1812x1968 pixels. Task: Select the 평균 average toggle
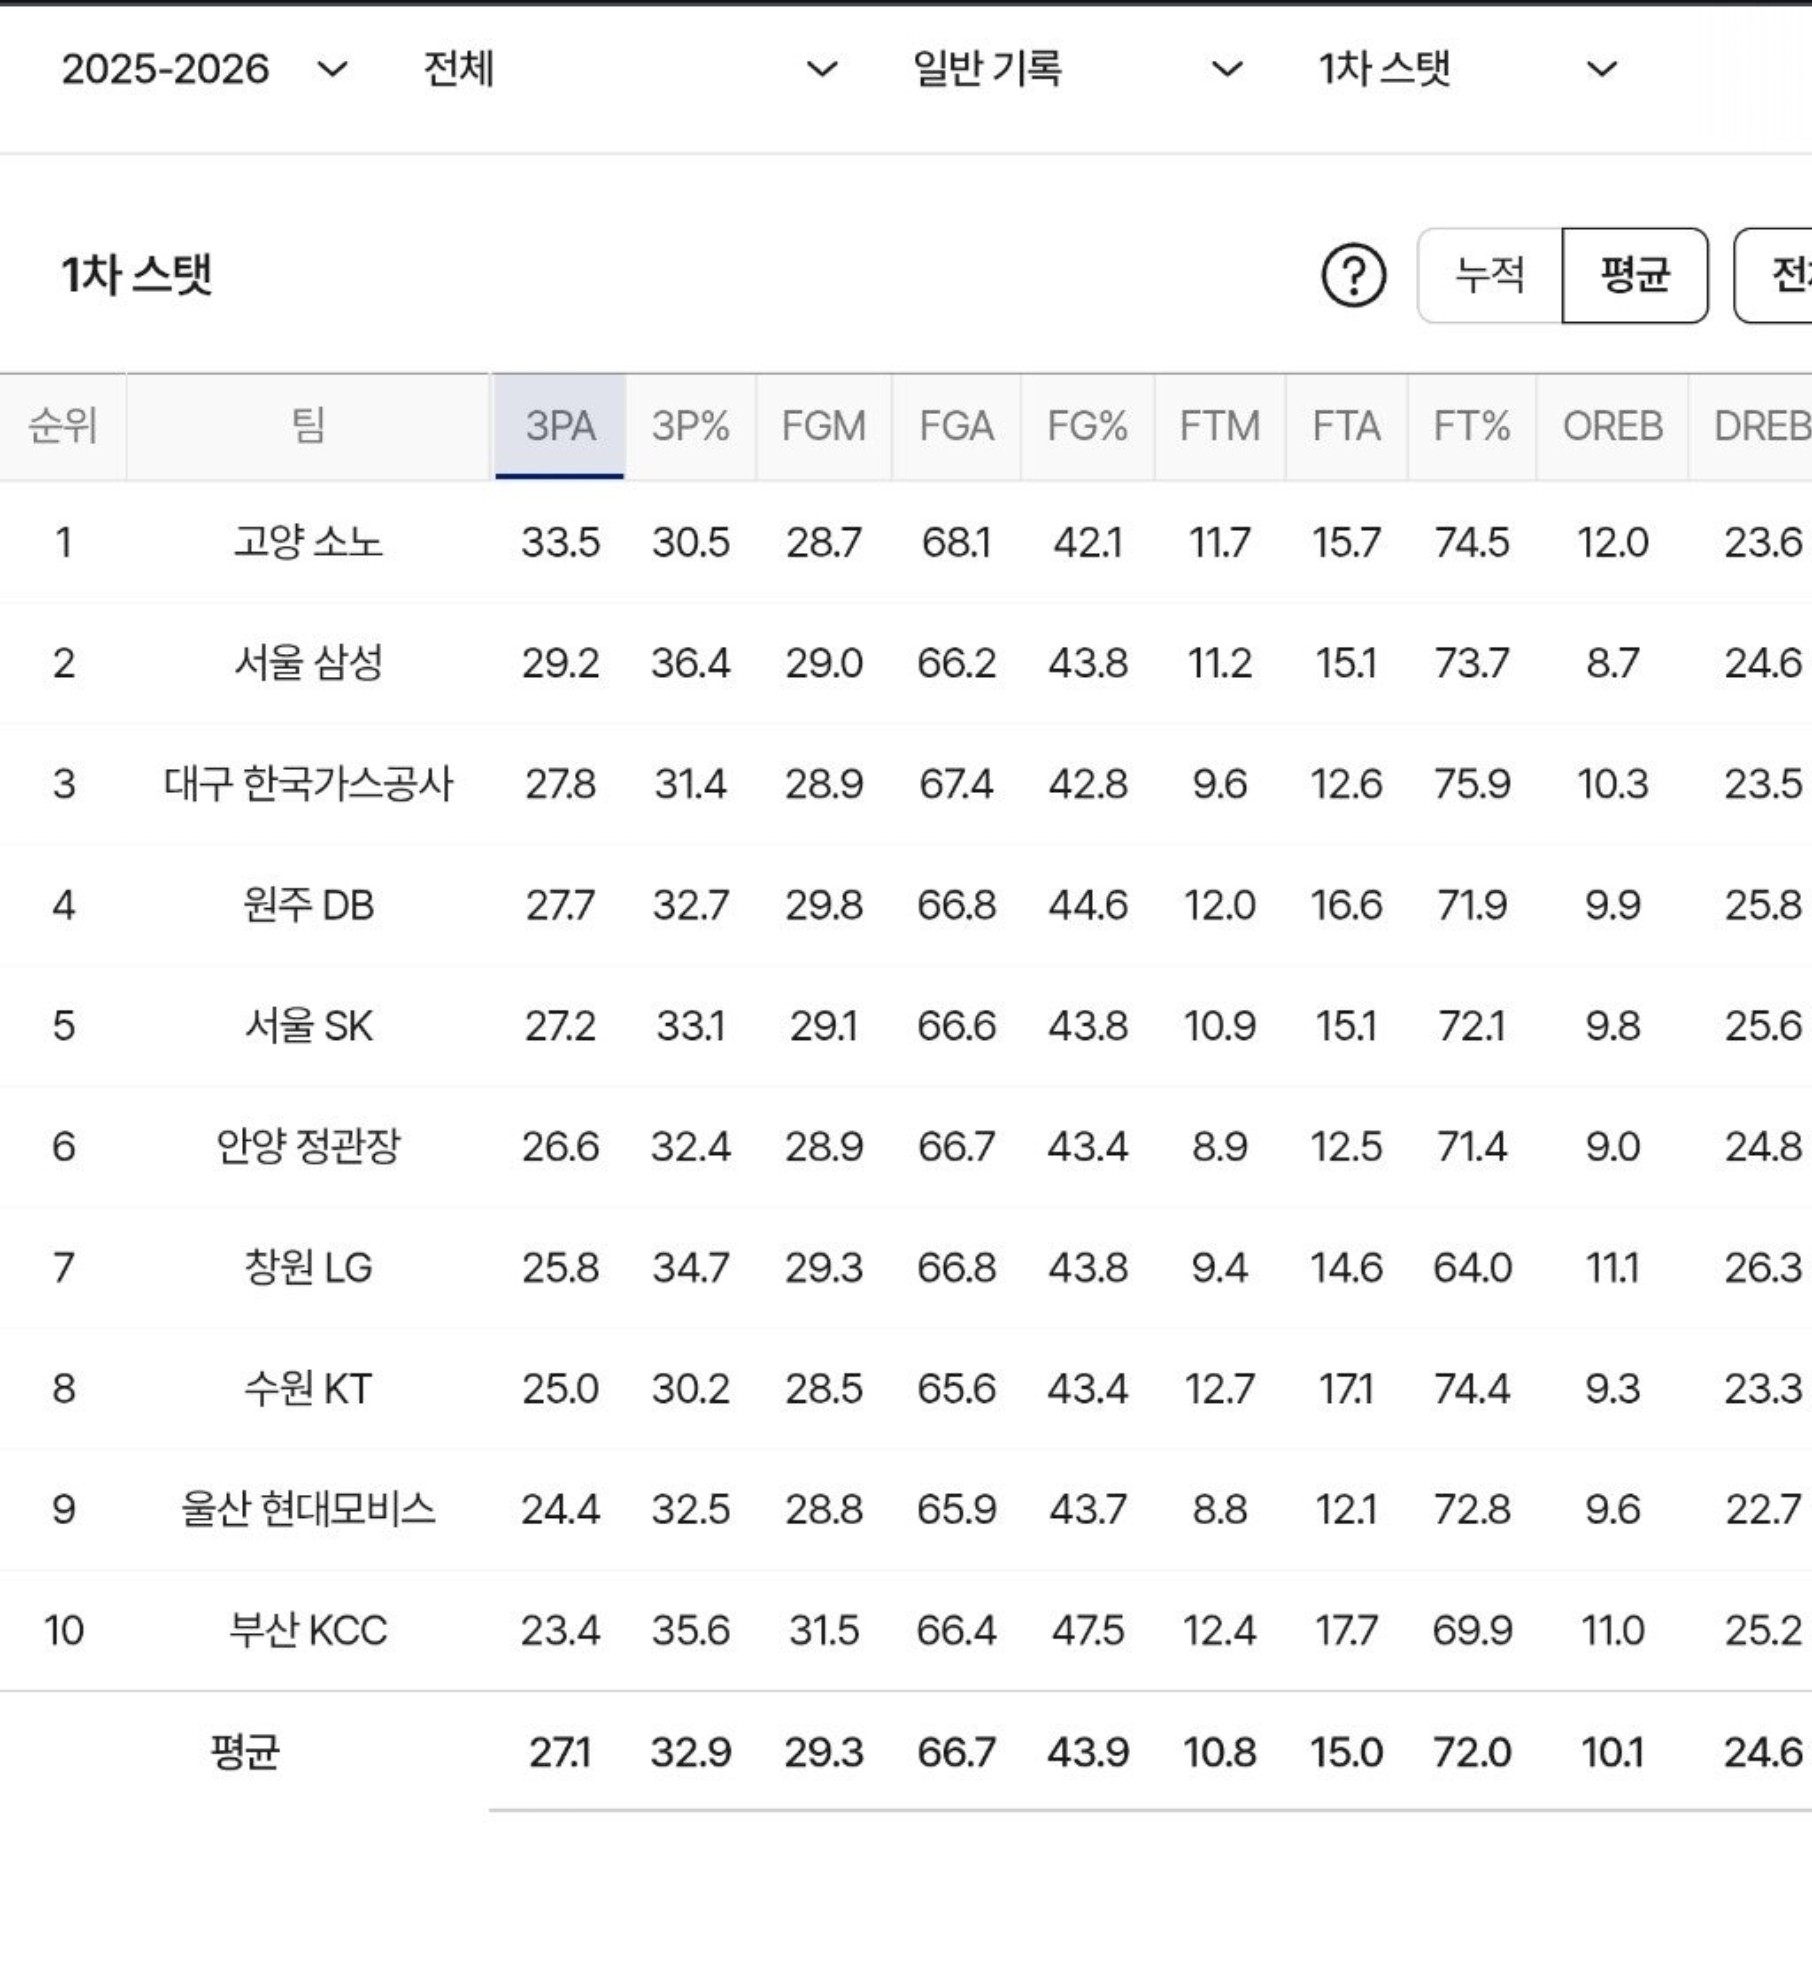(x=1635, y=275)
